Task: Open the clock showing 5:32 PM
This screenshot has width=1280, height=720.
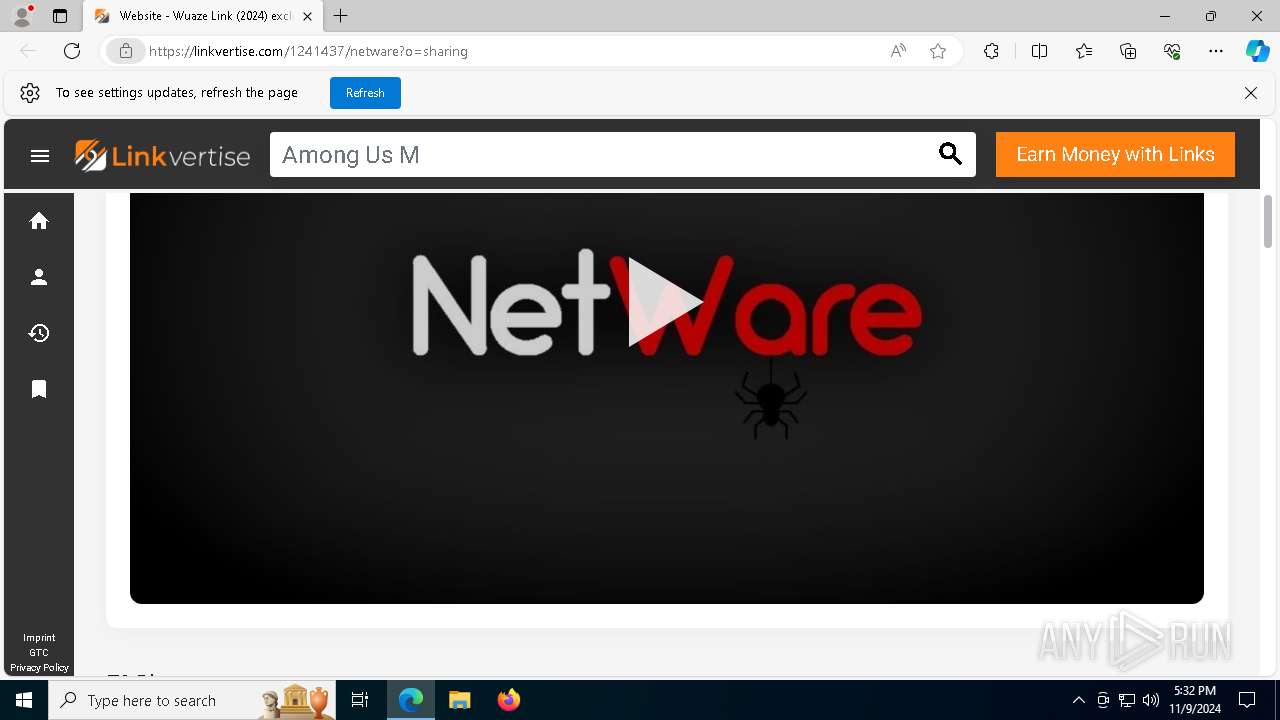Action: 1195,700
